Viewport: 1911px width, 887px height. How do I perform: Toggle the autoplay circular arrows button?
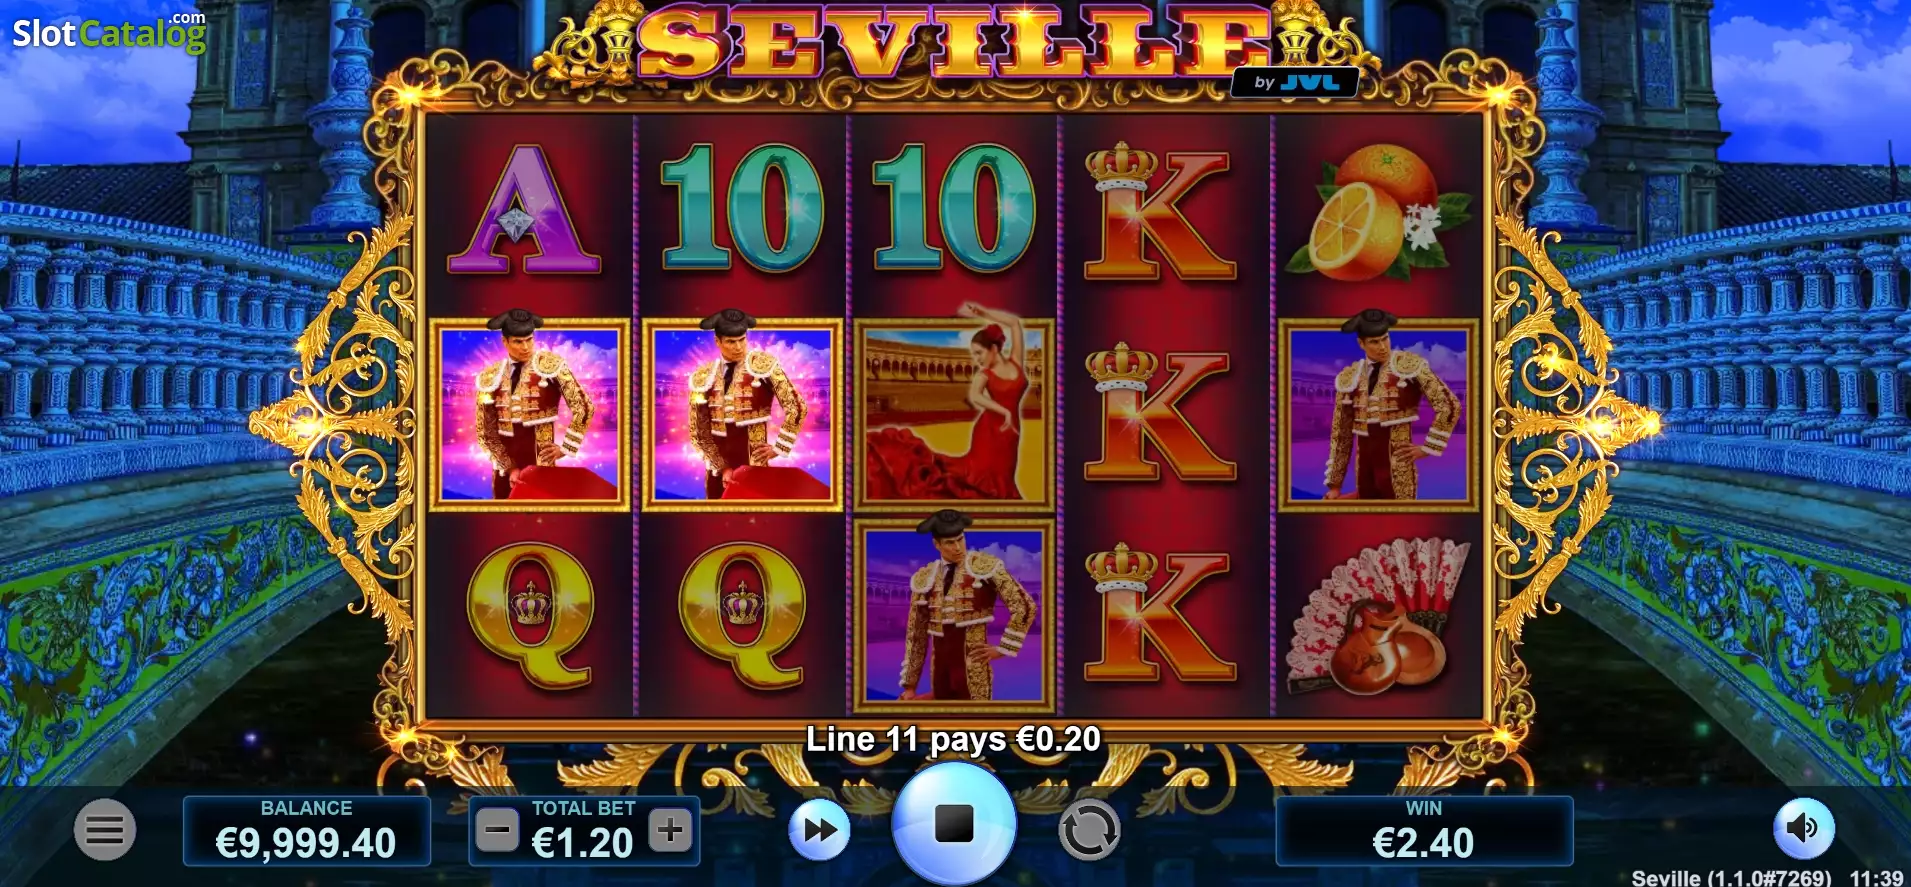point(1088,829)
